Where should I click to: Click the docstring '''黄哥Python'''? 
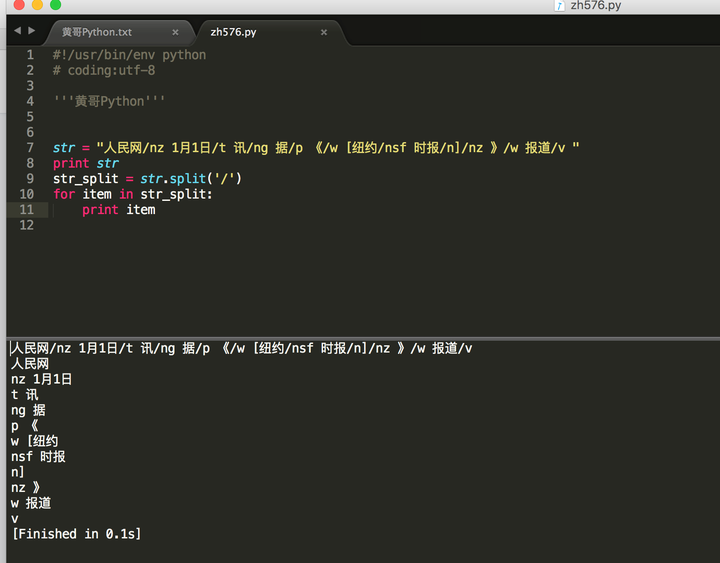click(109, 101)
